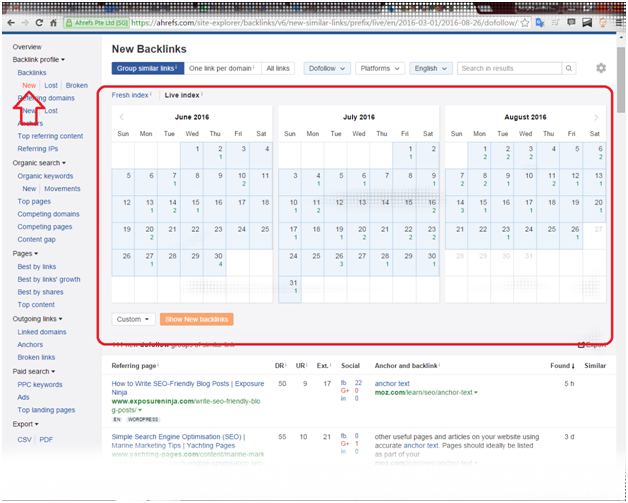Open Best by links' growth
Image resolution: width=628 pixels, height=503 pixels.
point(49,279)
